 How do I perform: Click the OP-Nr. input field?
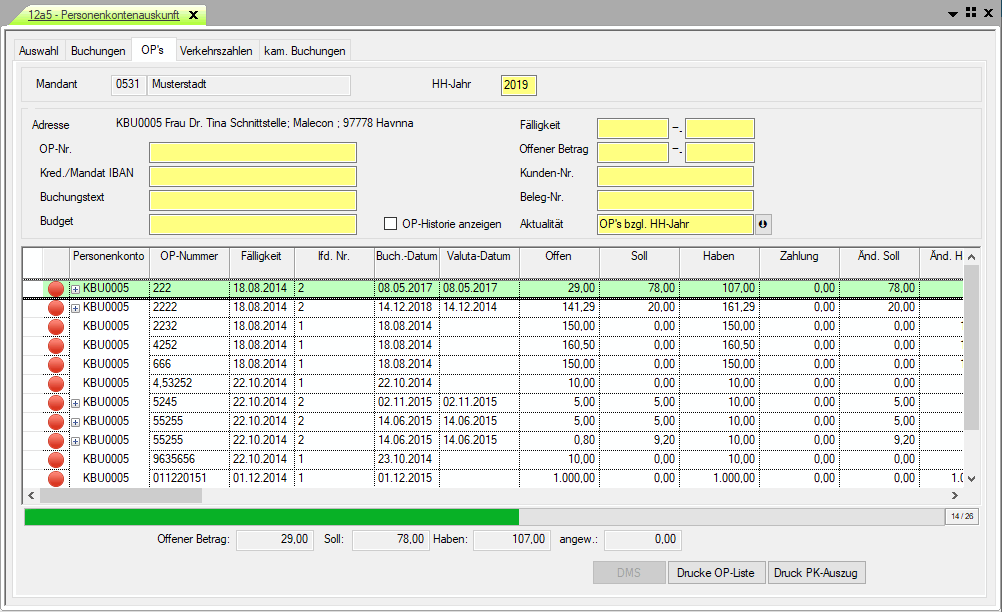click(x=252, y=152)
